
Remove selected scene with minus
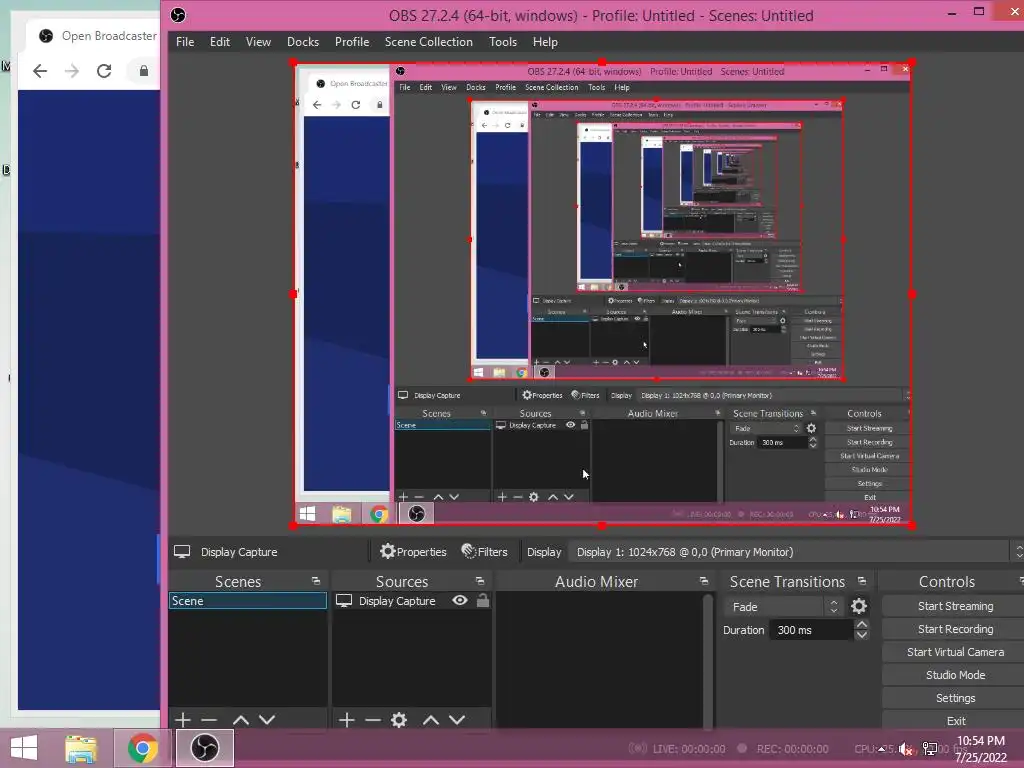pos(209,720)
